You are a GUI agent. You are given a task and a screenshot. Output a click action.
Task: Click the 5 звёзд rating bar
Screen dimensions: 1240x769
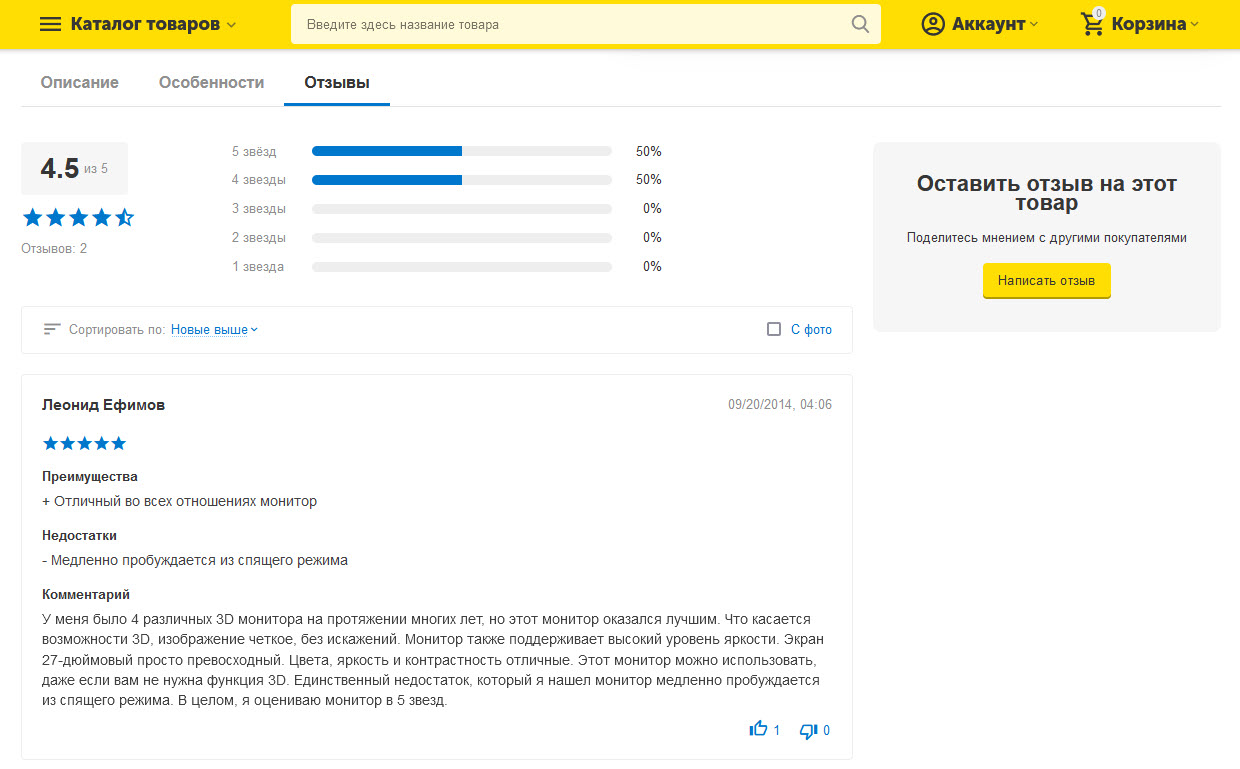(x=461, y=151)
